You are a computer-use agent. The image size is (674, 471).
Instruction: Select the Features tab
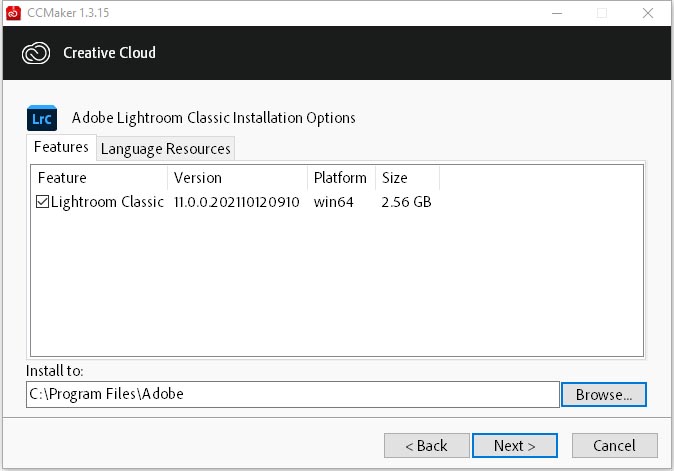[61, 147]
